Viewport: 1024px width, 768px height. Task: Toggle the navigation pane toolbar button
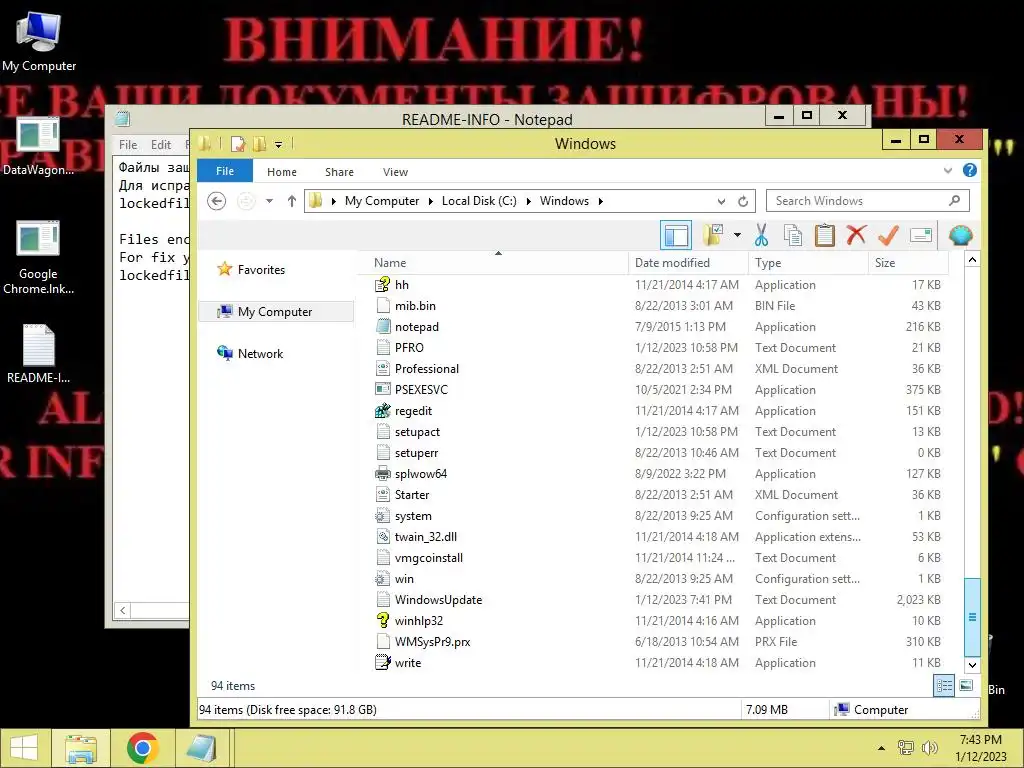coord(676,235)
